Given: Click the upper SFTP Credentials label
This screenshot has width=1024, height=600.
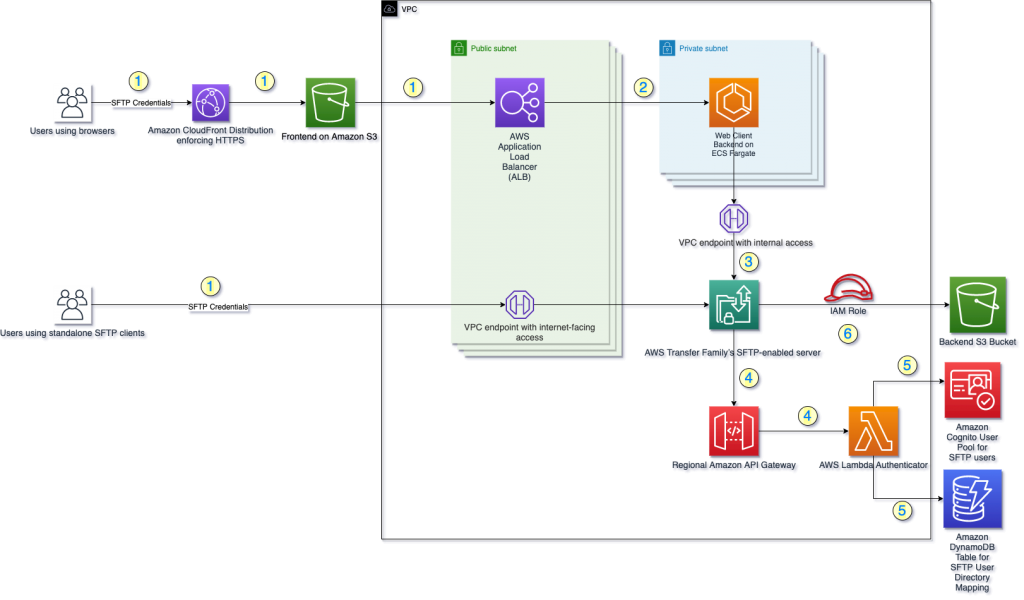Looking at the screenshot, I should click(x=140, y=101).
